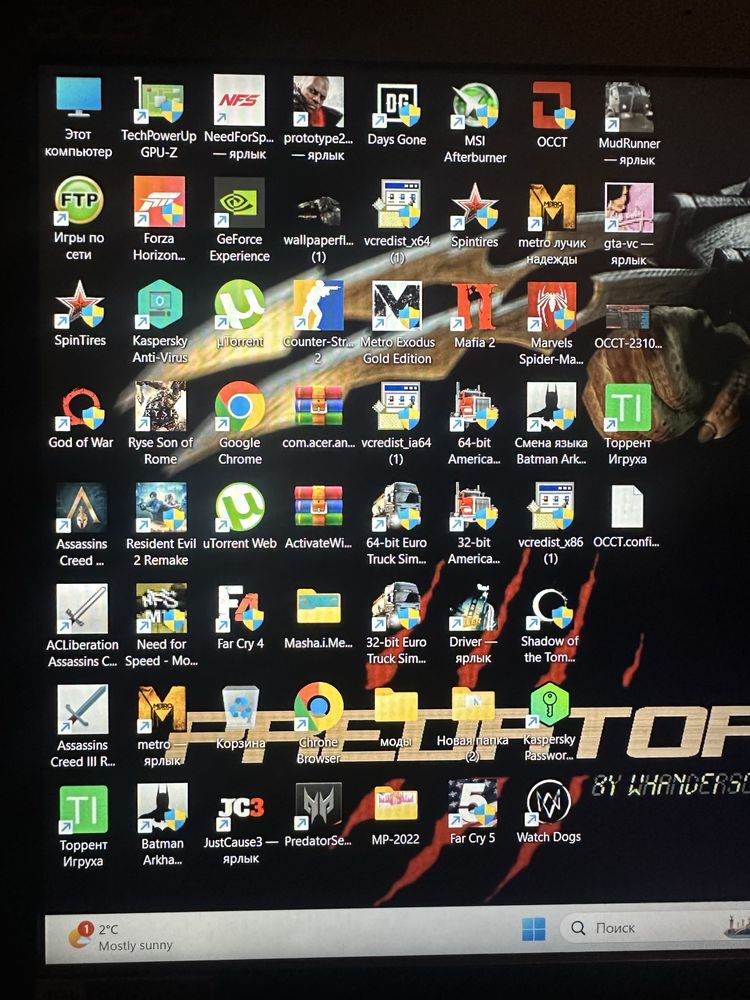This screenshot has height=1000, width=750.
Task: Open Google Chrome desktop icon
Action: [240, 407]
